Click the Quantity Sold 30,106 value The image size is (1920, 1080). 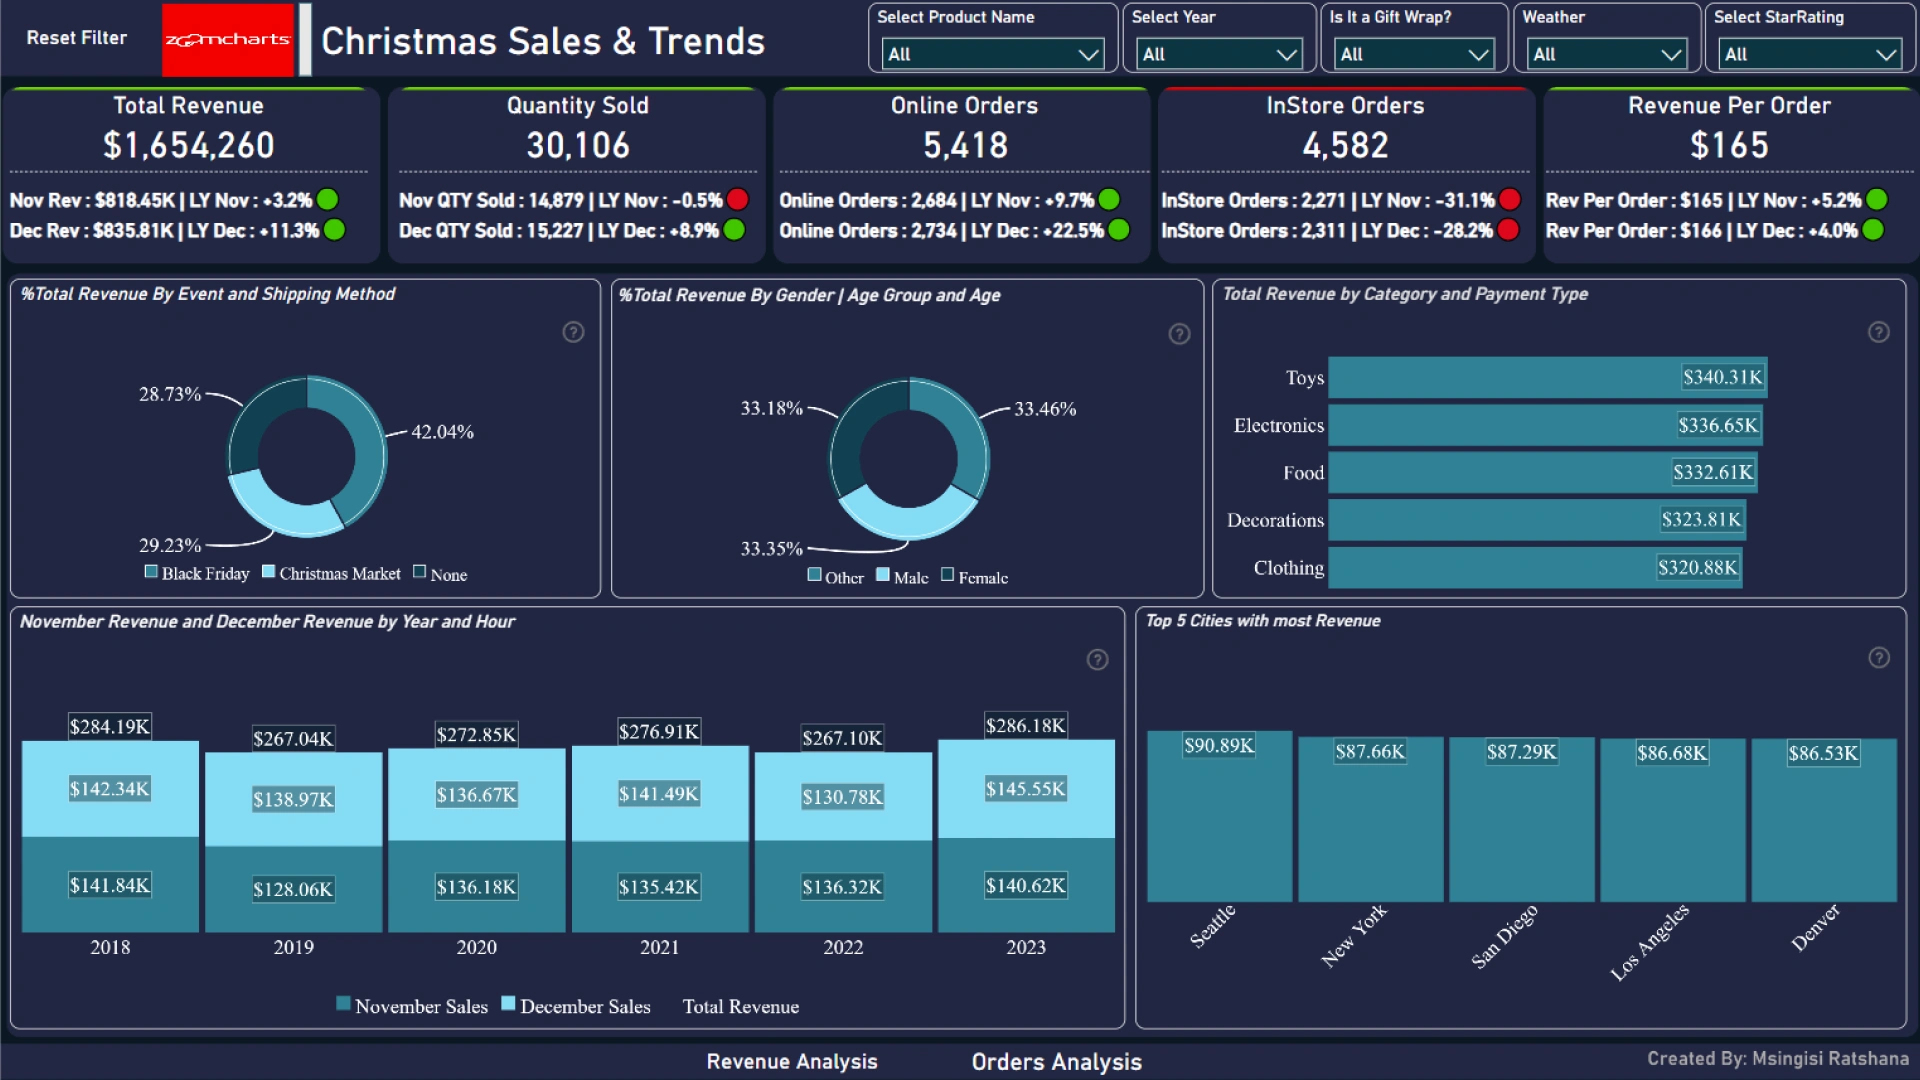point(578,146)
